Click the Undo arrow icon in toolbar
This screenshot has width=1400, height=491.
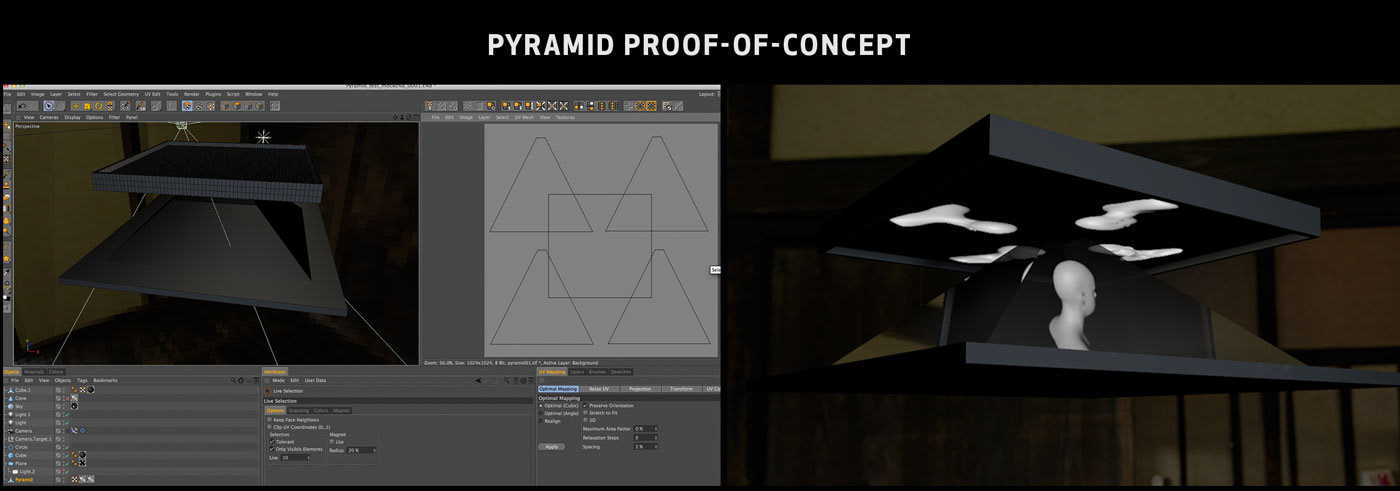[23, 106]
